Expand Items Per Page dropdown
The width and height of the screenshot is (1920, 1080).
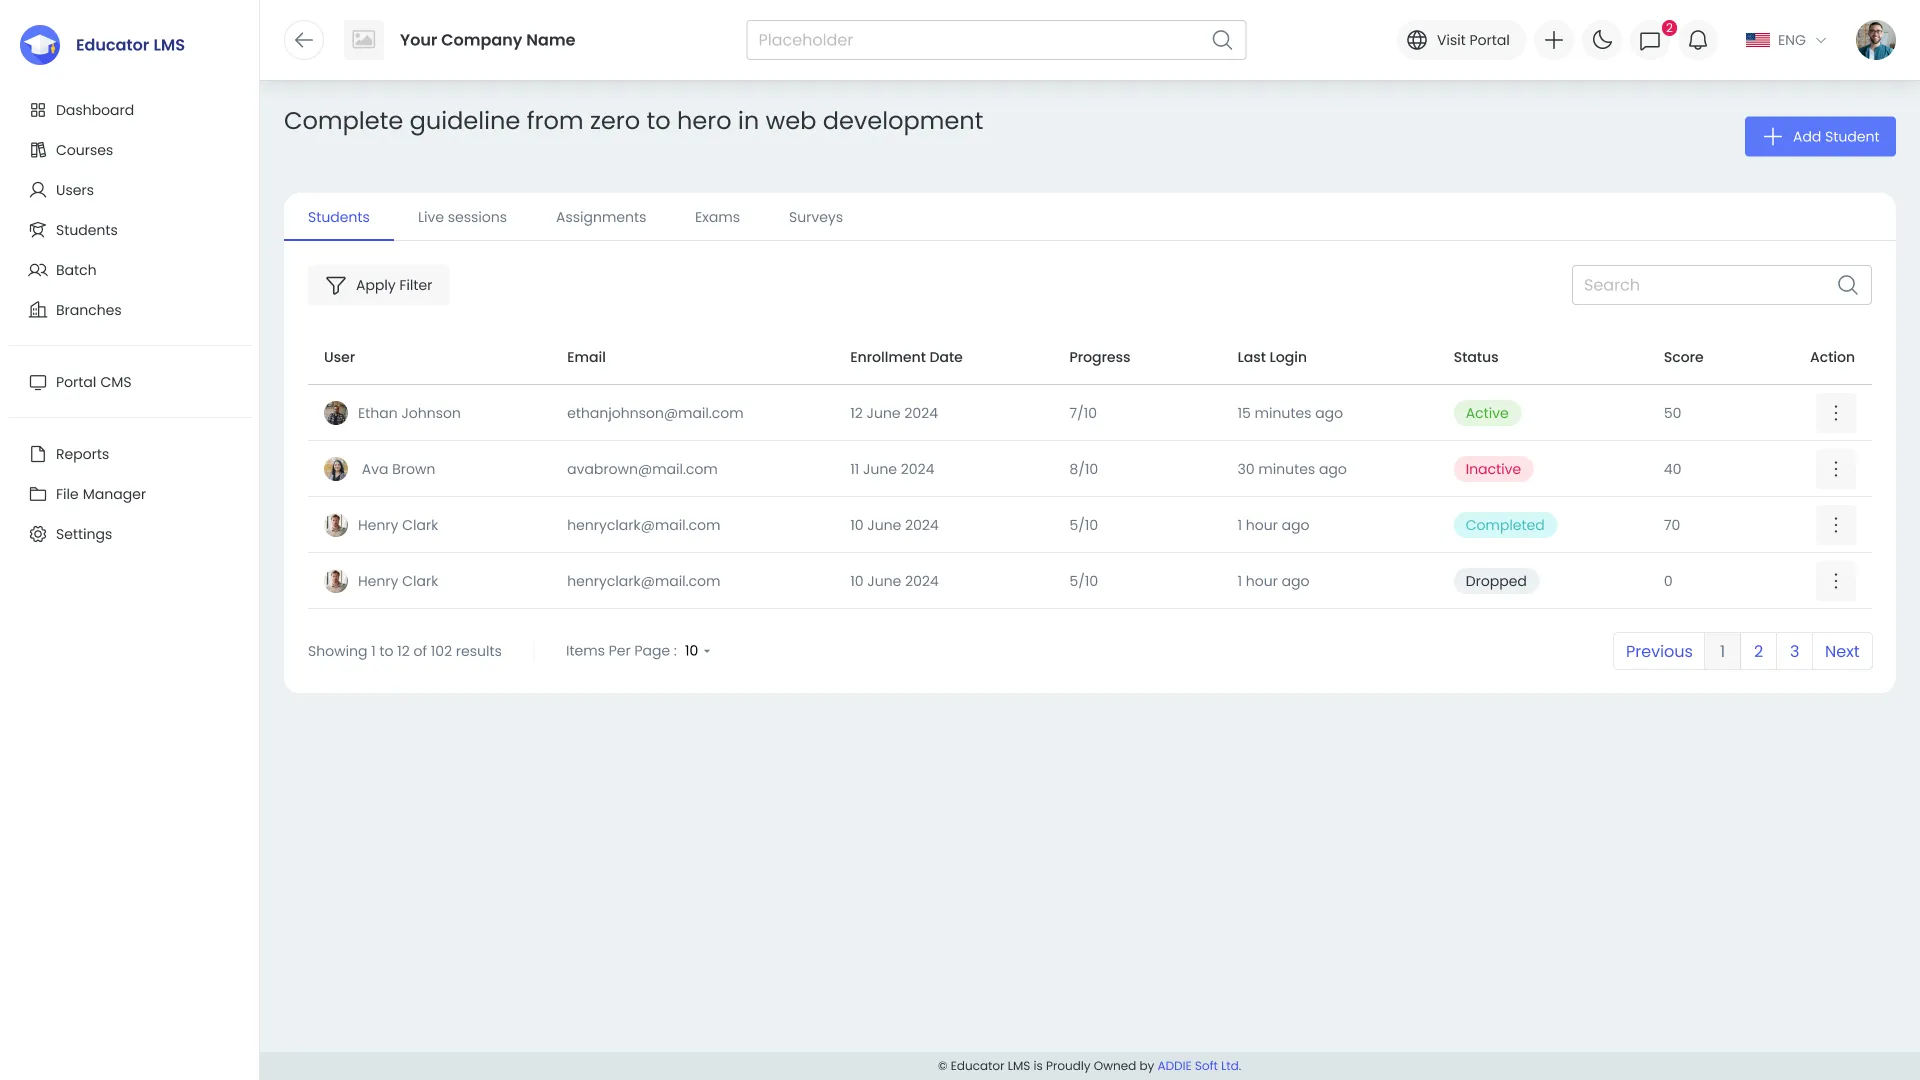[x=697, y=651]
